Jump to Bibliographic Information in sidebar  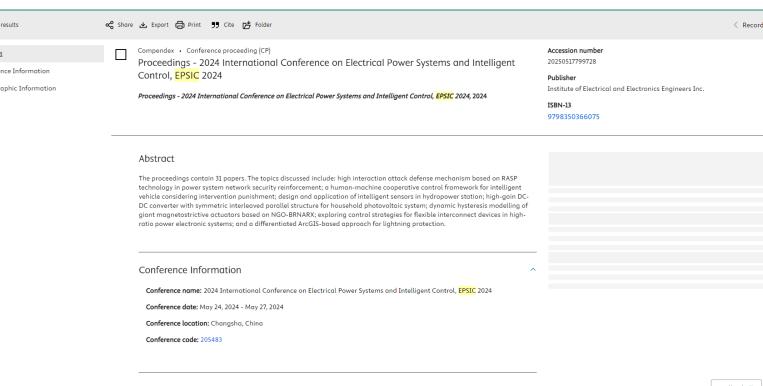(x=28, y=88)
